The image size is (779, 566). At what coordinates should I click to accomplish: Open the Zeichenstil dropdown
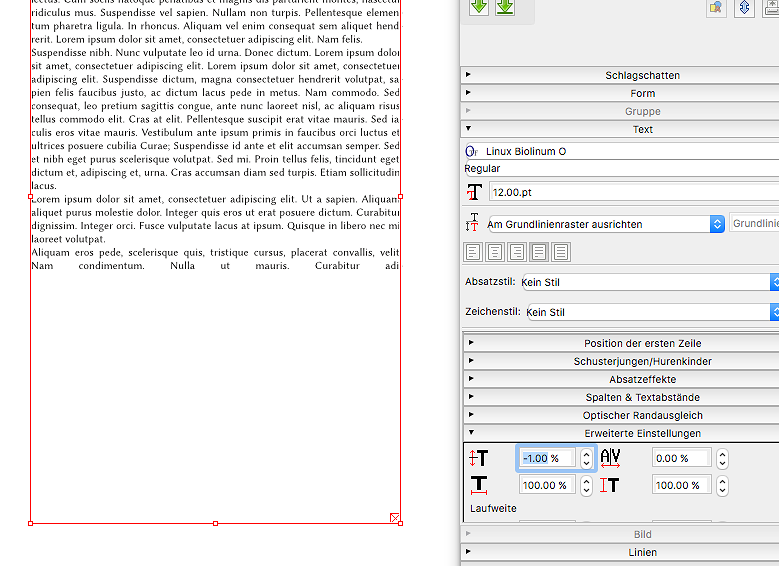pyautogui.click(x=650, y=313)
